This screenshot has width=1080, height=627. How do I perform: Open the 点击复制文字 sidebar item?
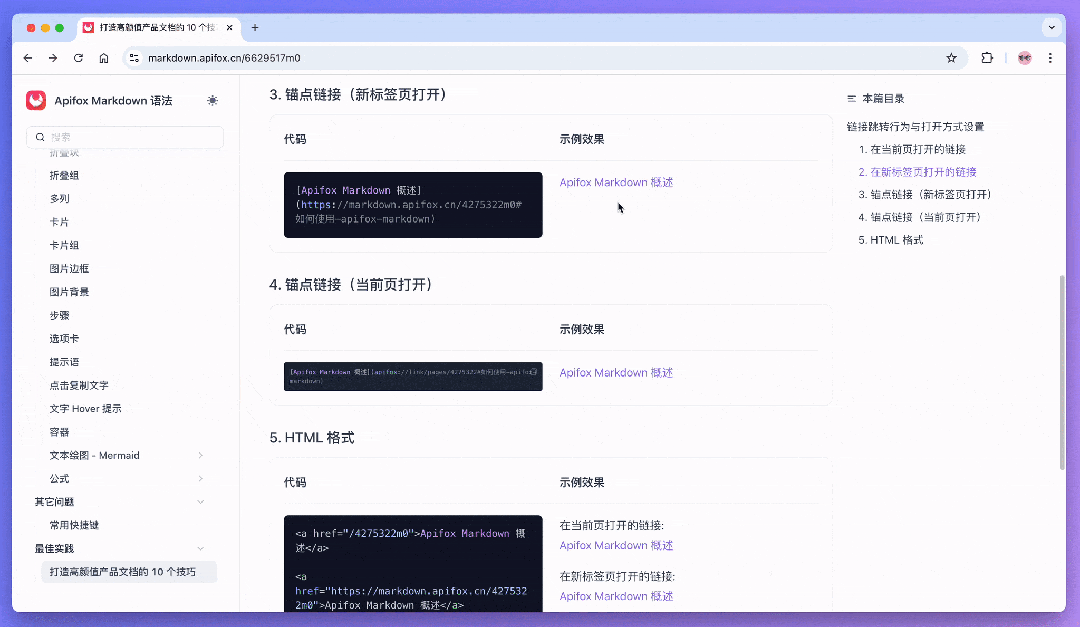tap(79, 385)
